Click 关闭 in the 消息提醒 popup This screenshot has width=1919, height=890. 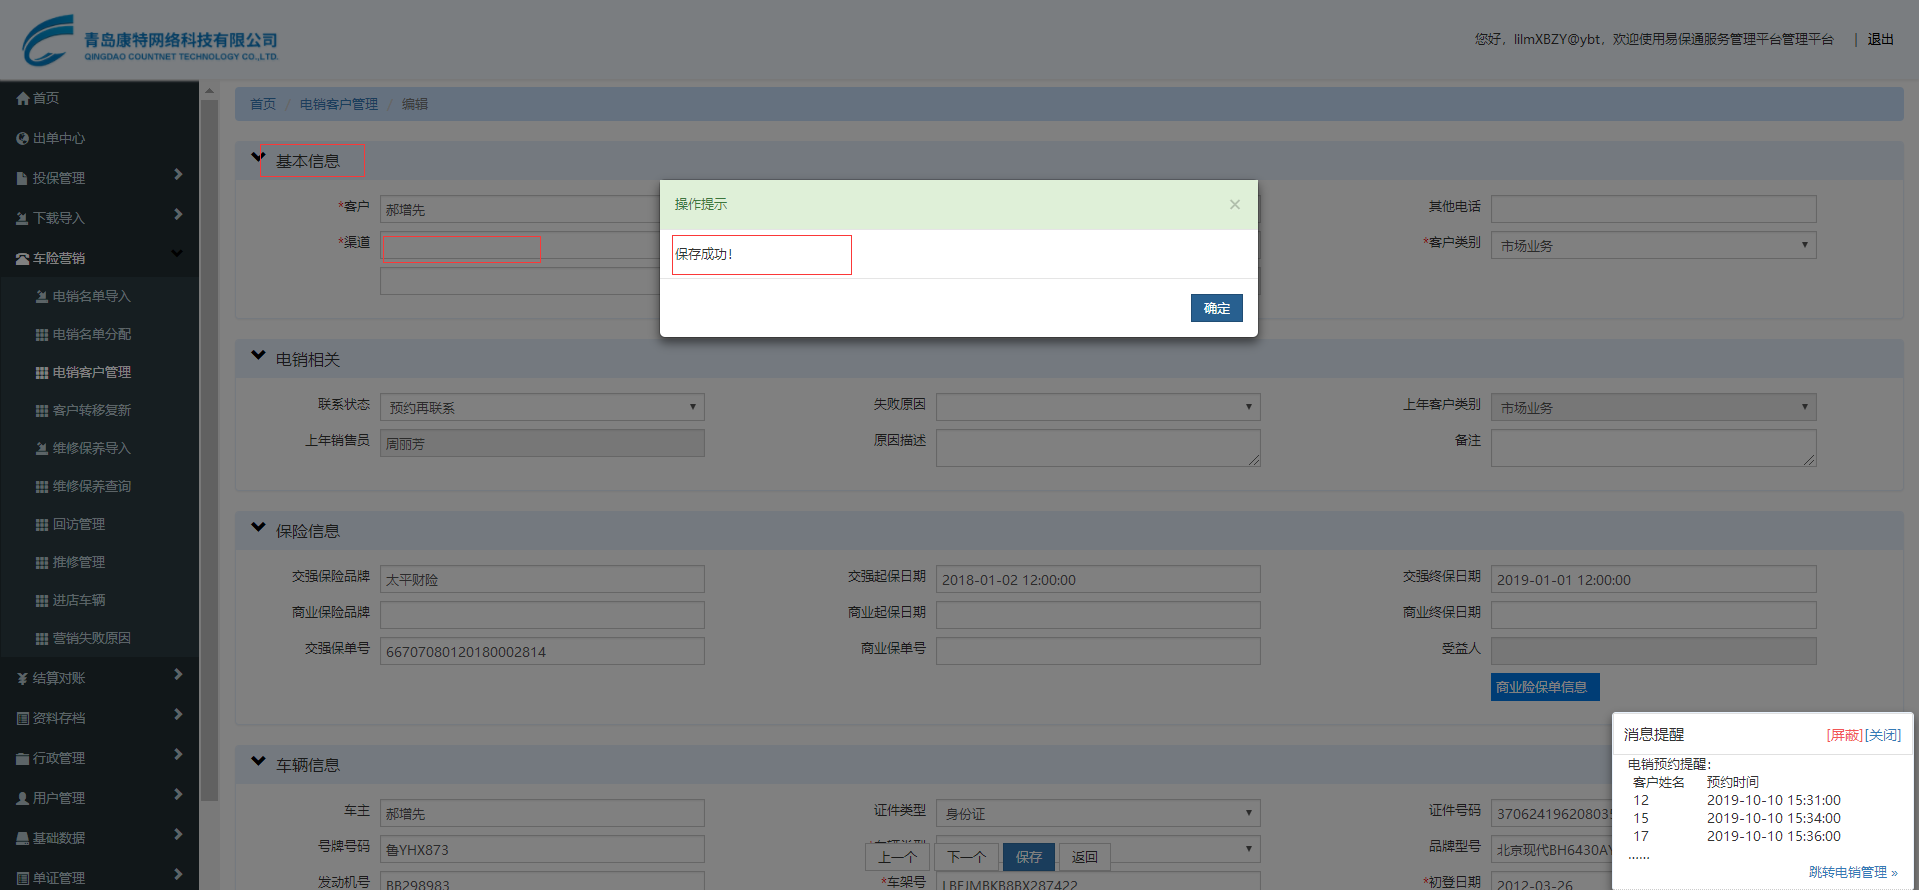(1883, 735)
